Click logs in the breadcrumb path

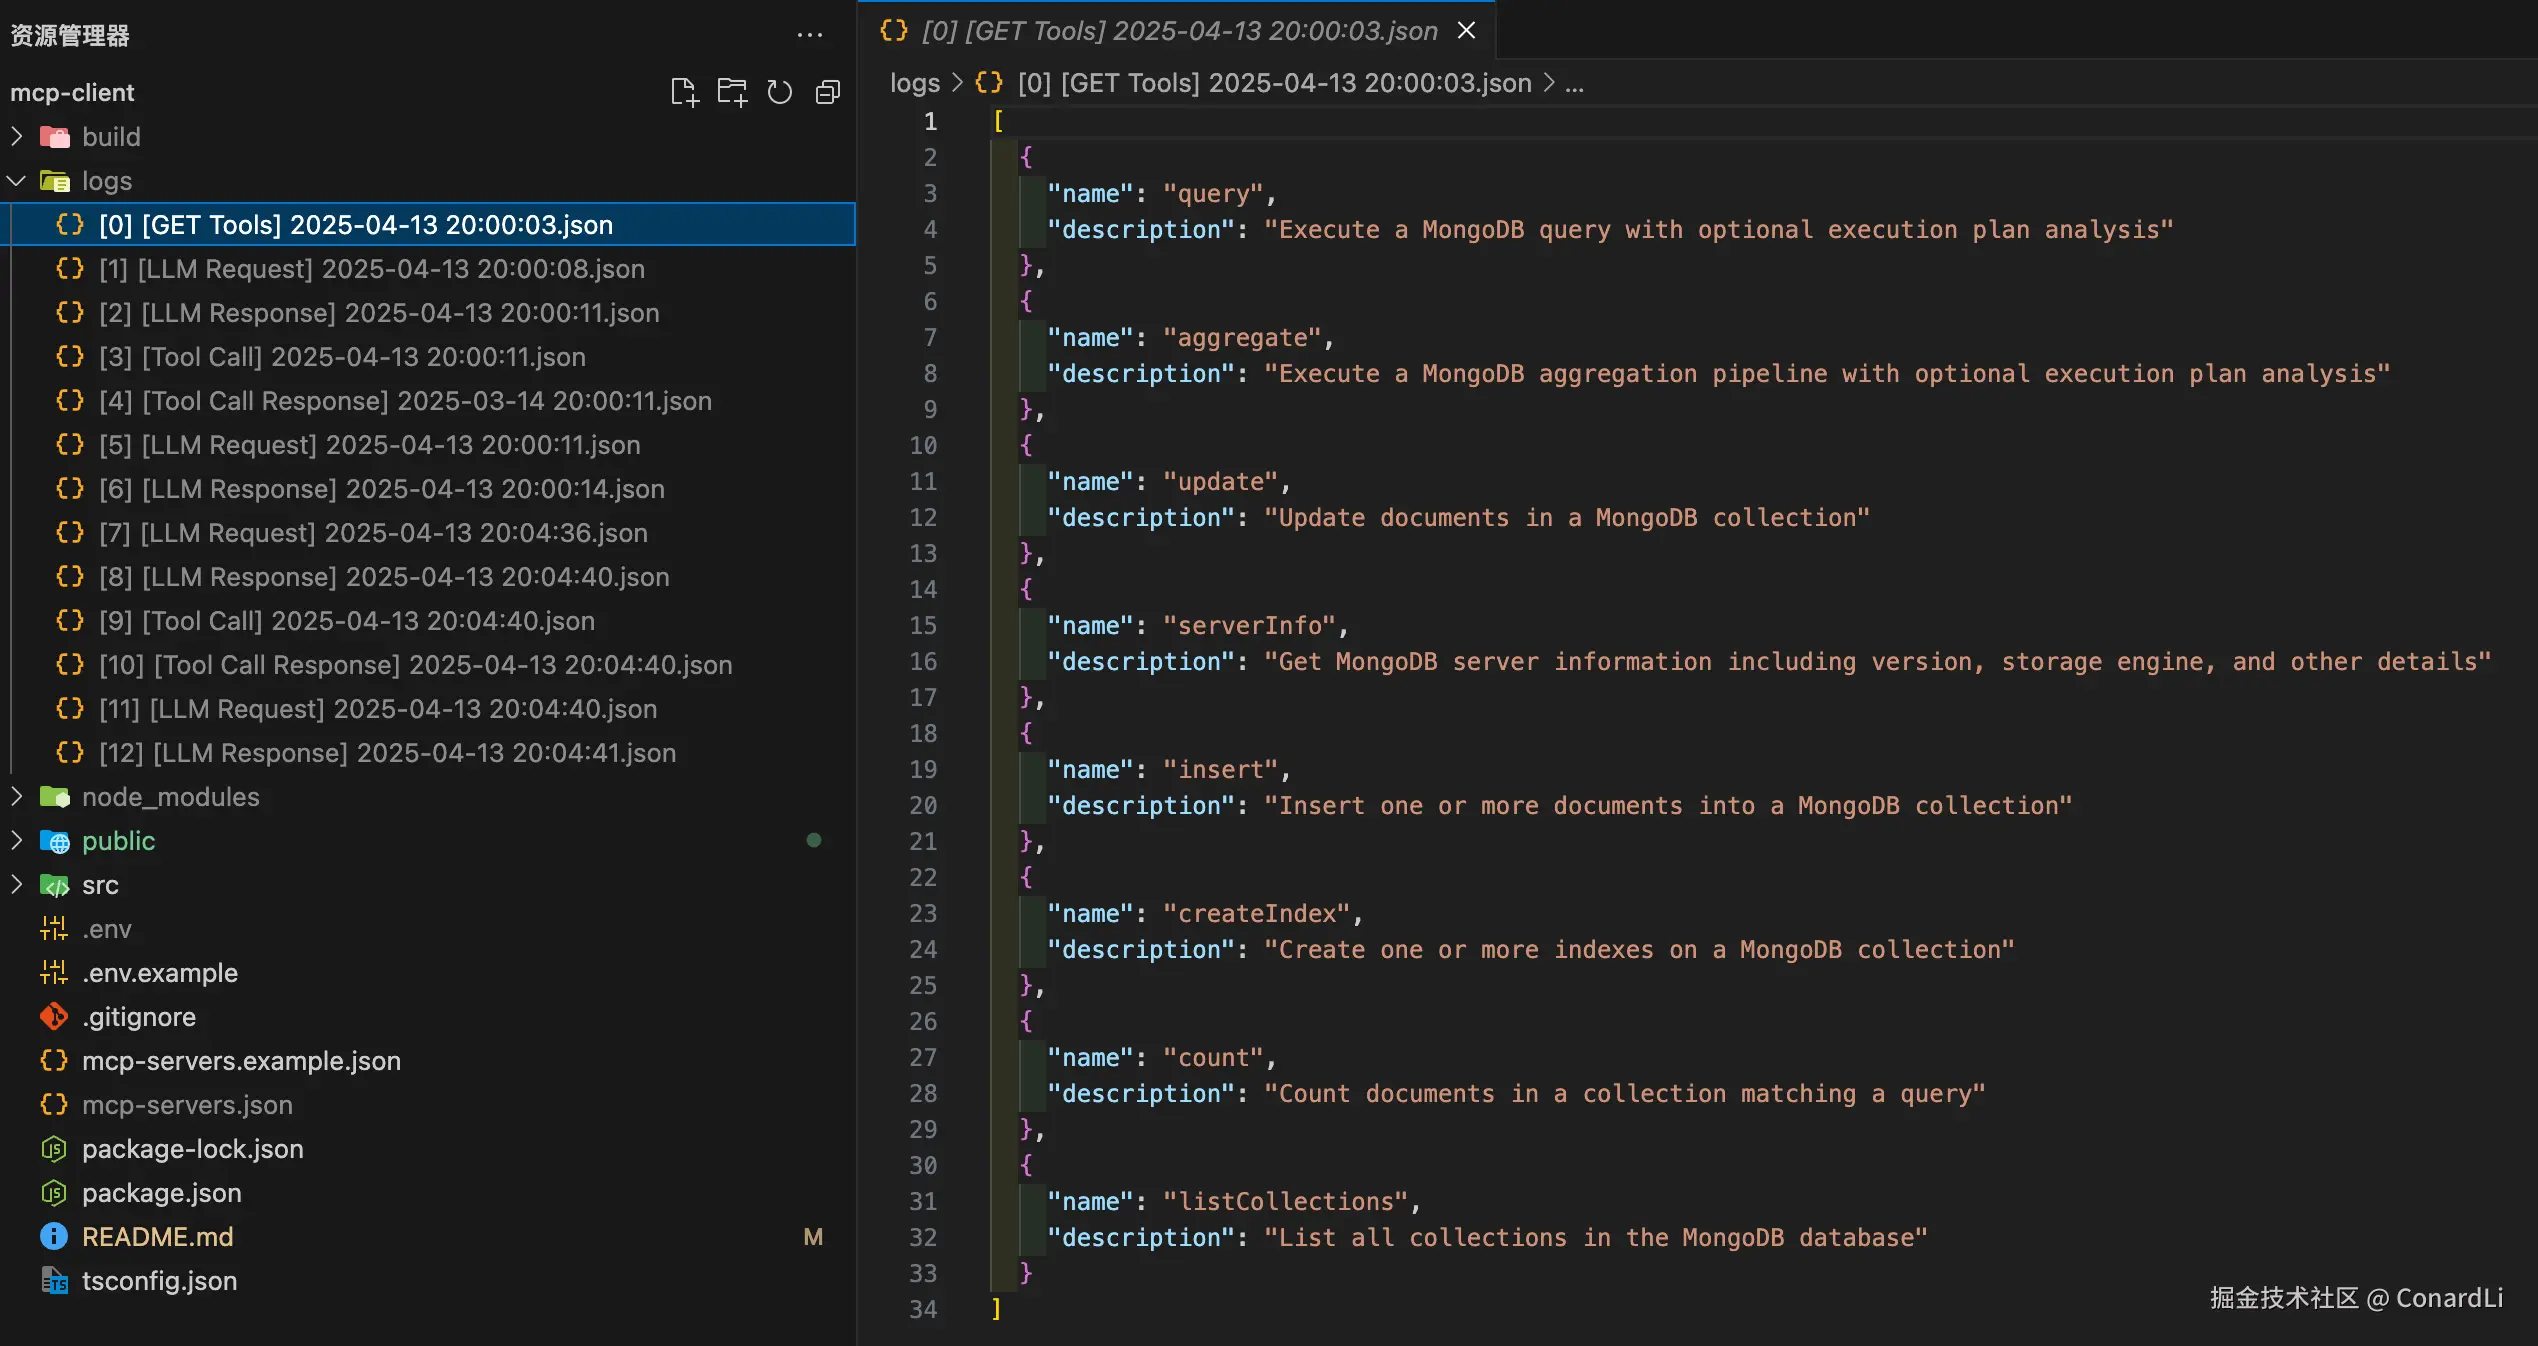click(x=914, y=83)
